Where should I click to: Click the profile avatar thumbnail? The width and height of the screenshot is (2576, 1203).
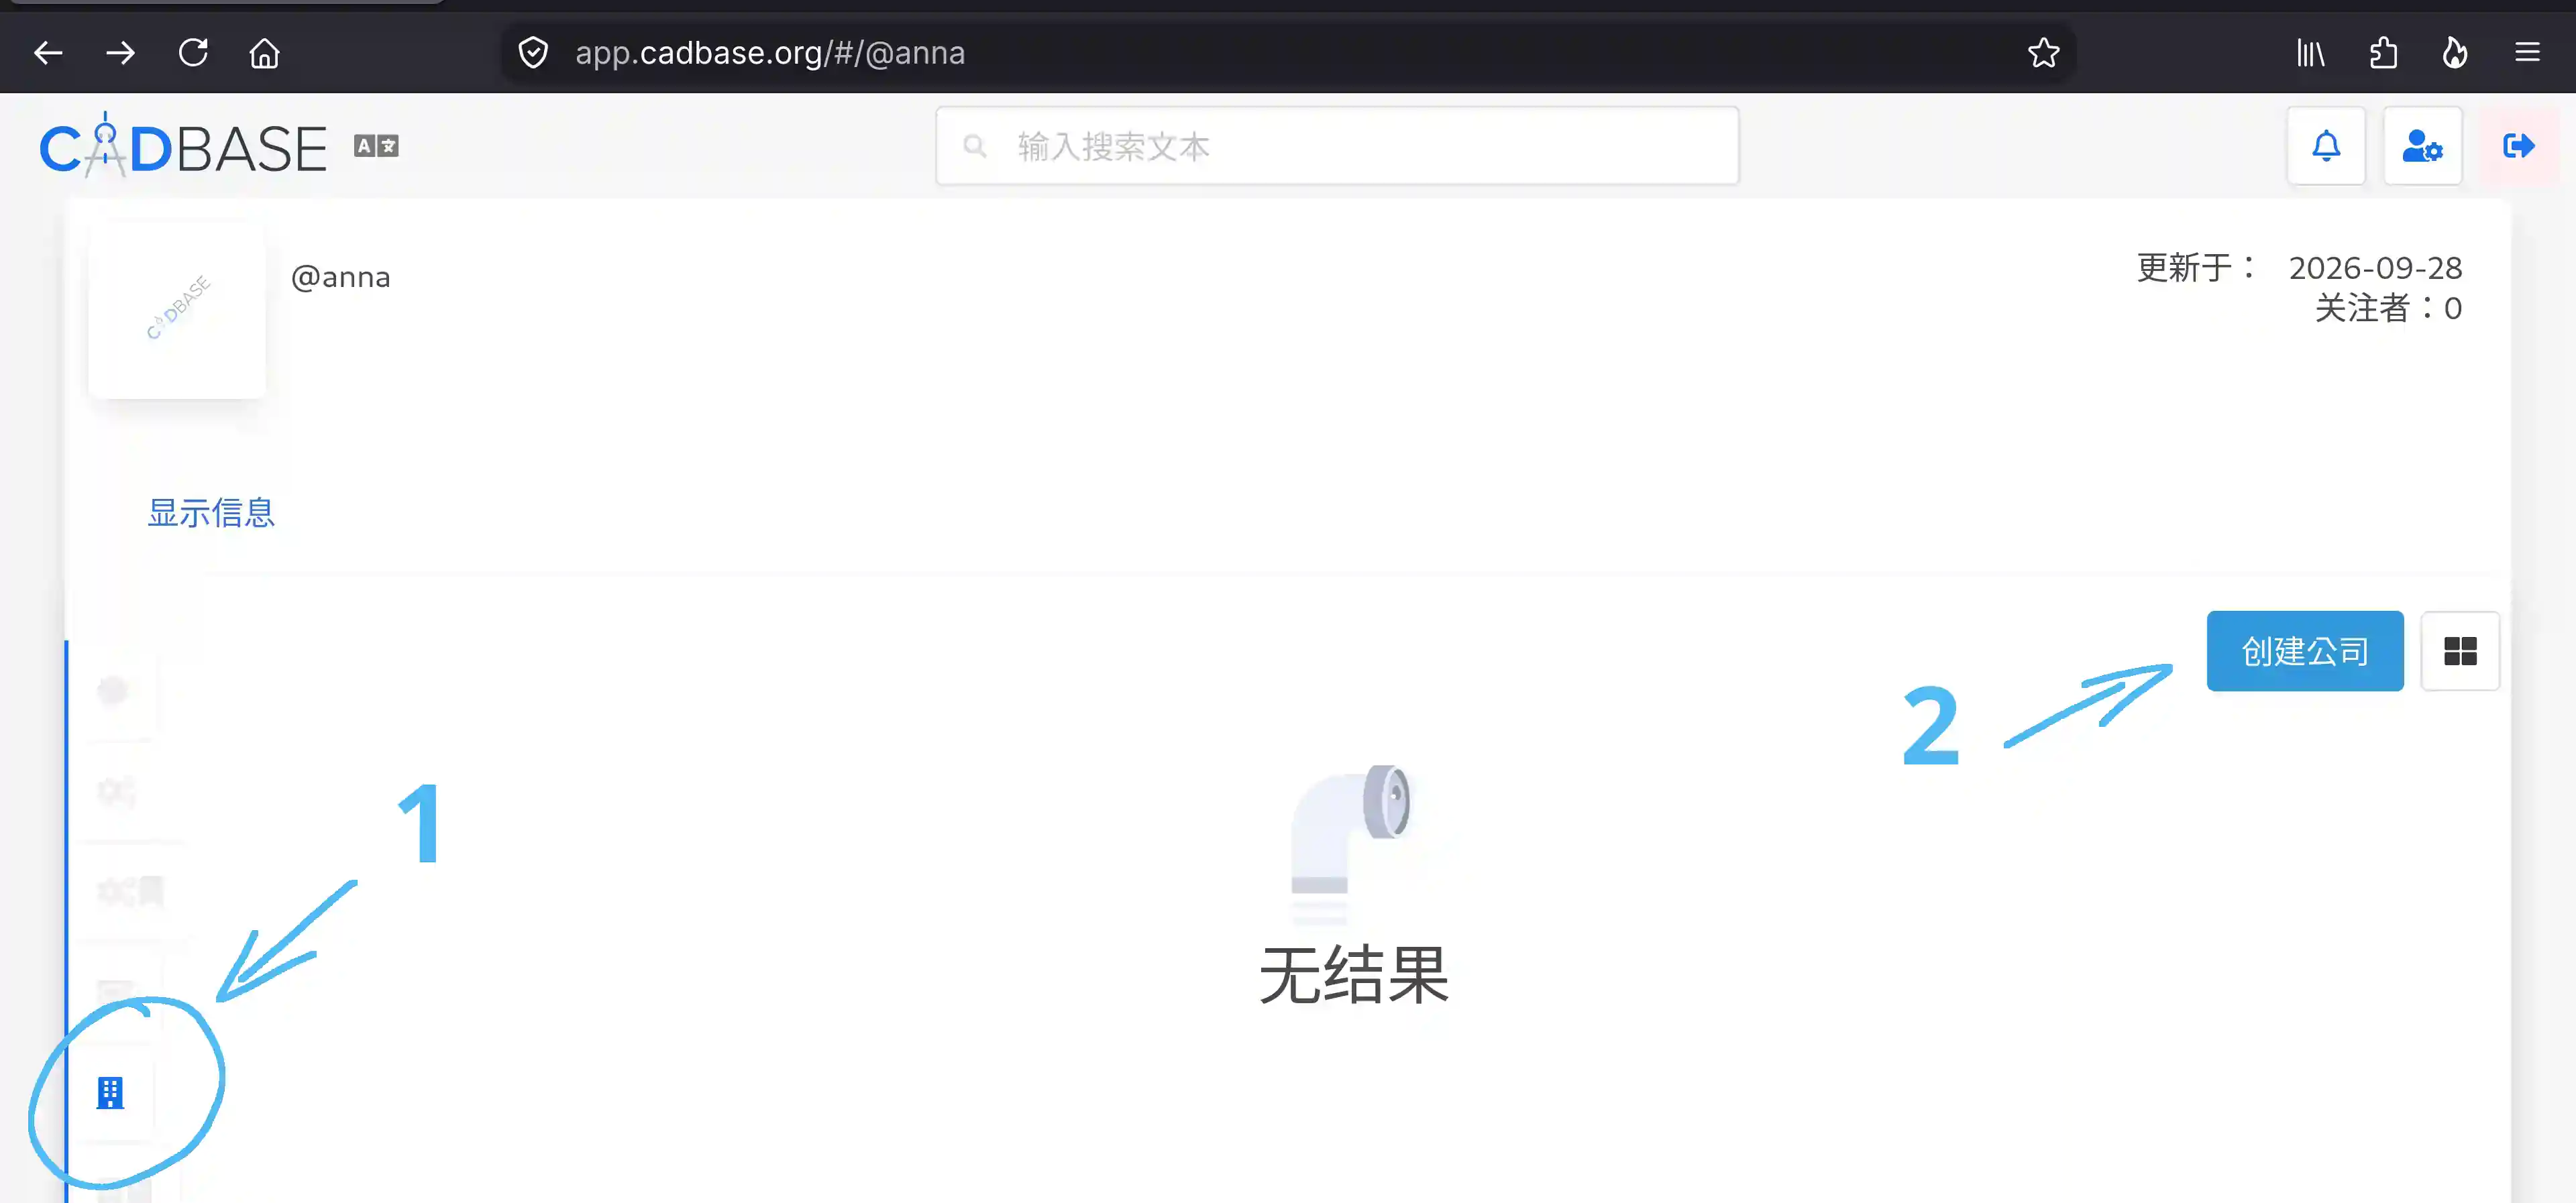[178, 309]
